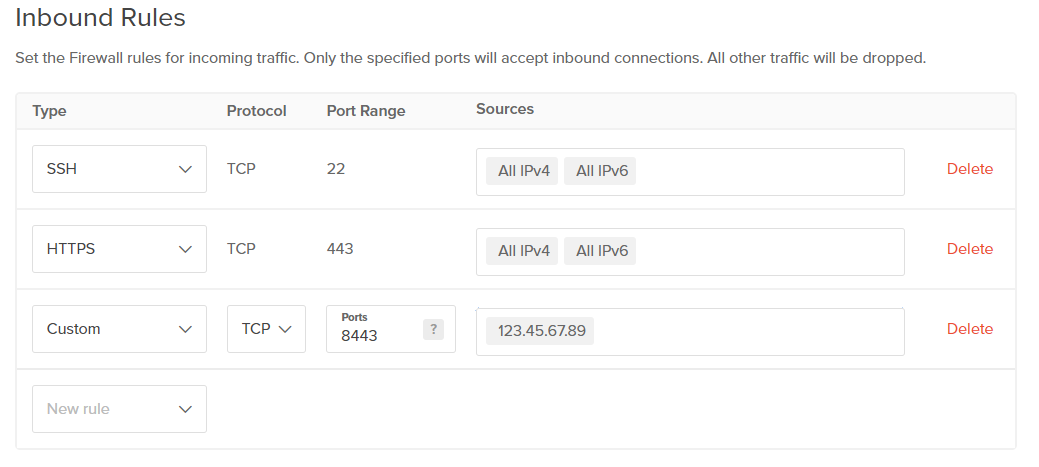This screenshot has height=467, width=1039.
Task: Delete the SSH inbound rule
Action: pyautogui.click(x=969, y=169)
